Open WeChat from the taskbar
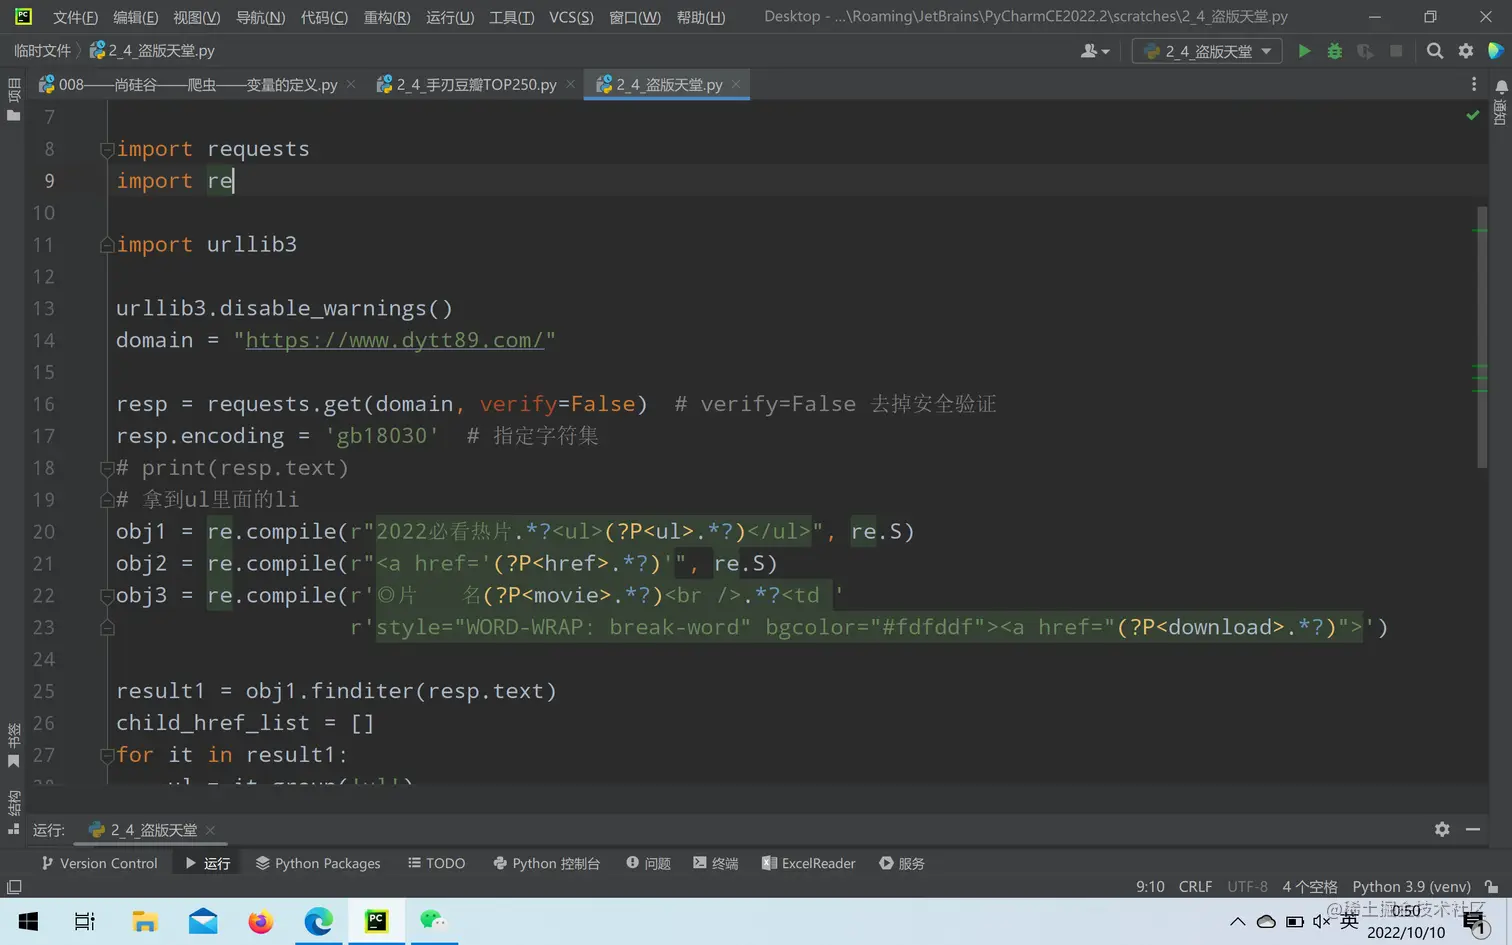This screenshot has height=945, width=1512. tap(433, 921)
